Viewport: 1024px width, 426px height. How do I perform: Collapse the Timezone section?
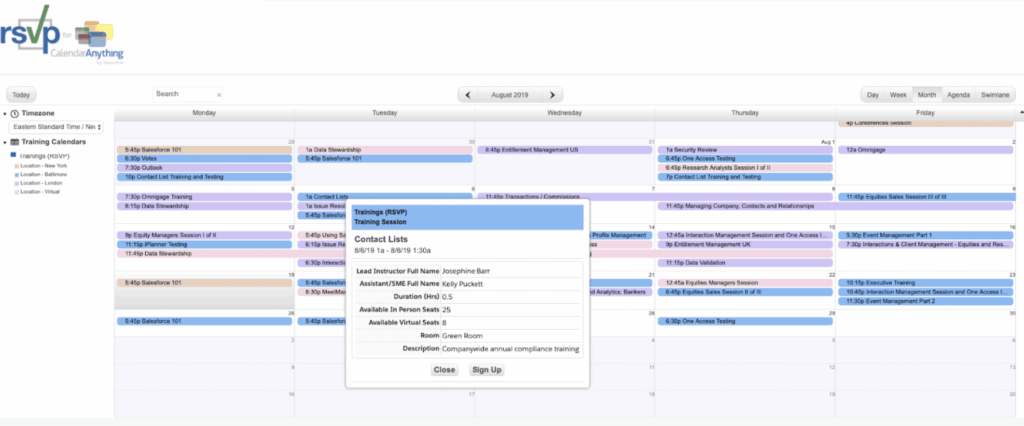point(5,114)
